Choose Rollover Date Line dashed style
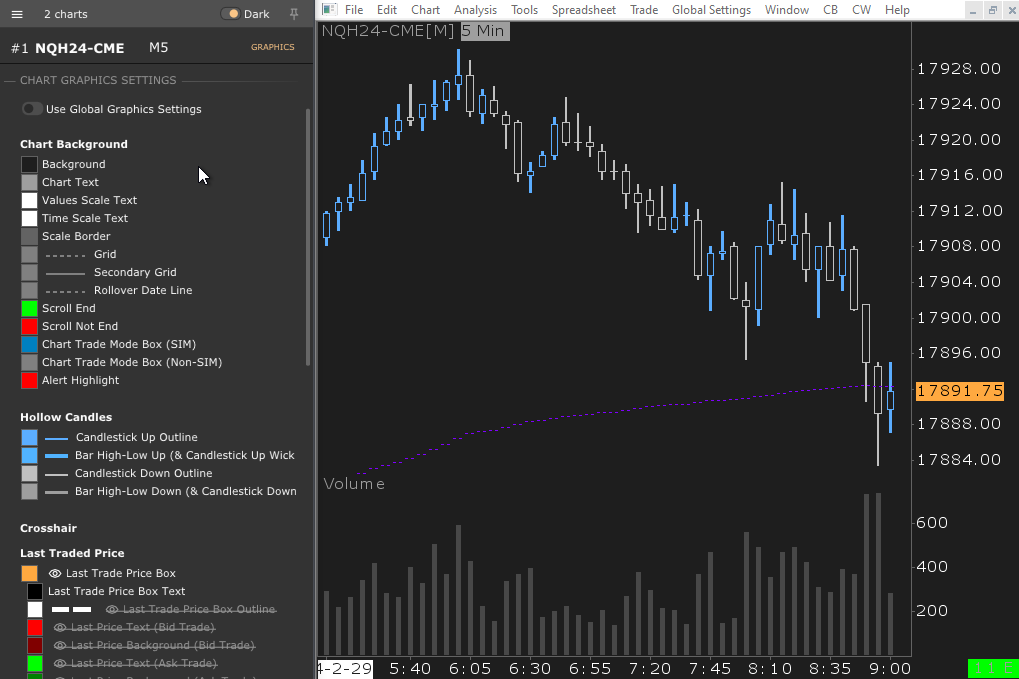1019x679 pixels. [x=66, y=291]
